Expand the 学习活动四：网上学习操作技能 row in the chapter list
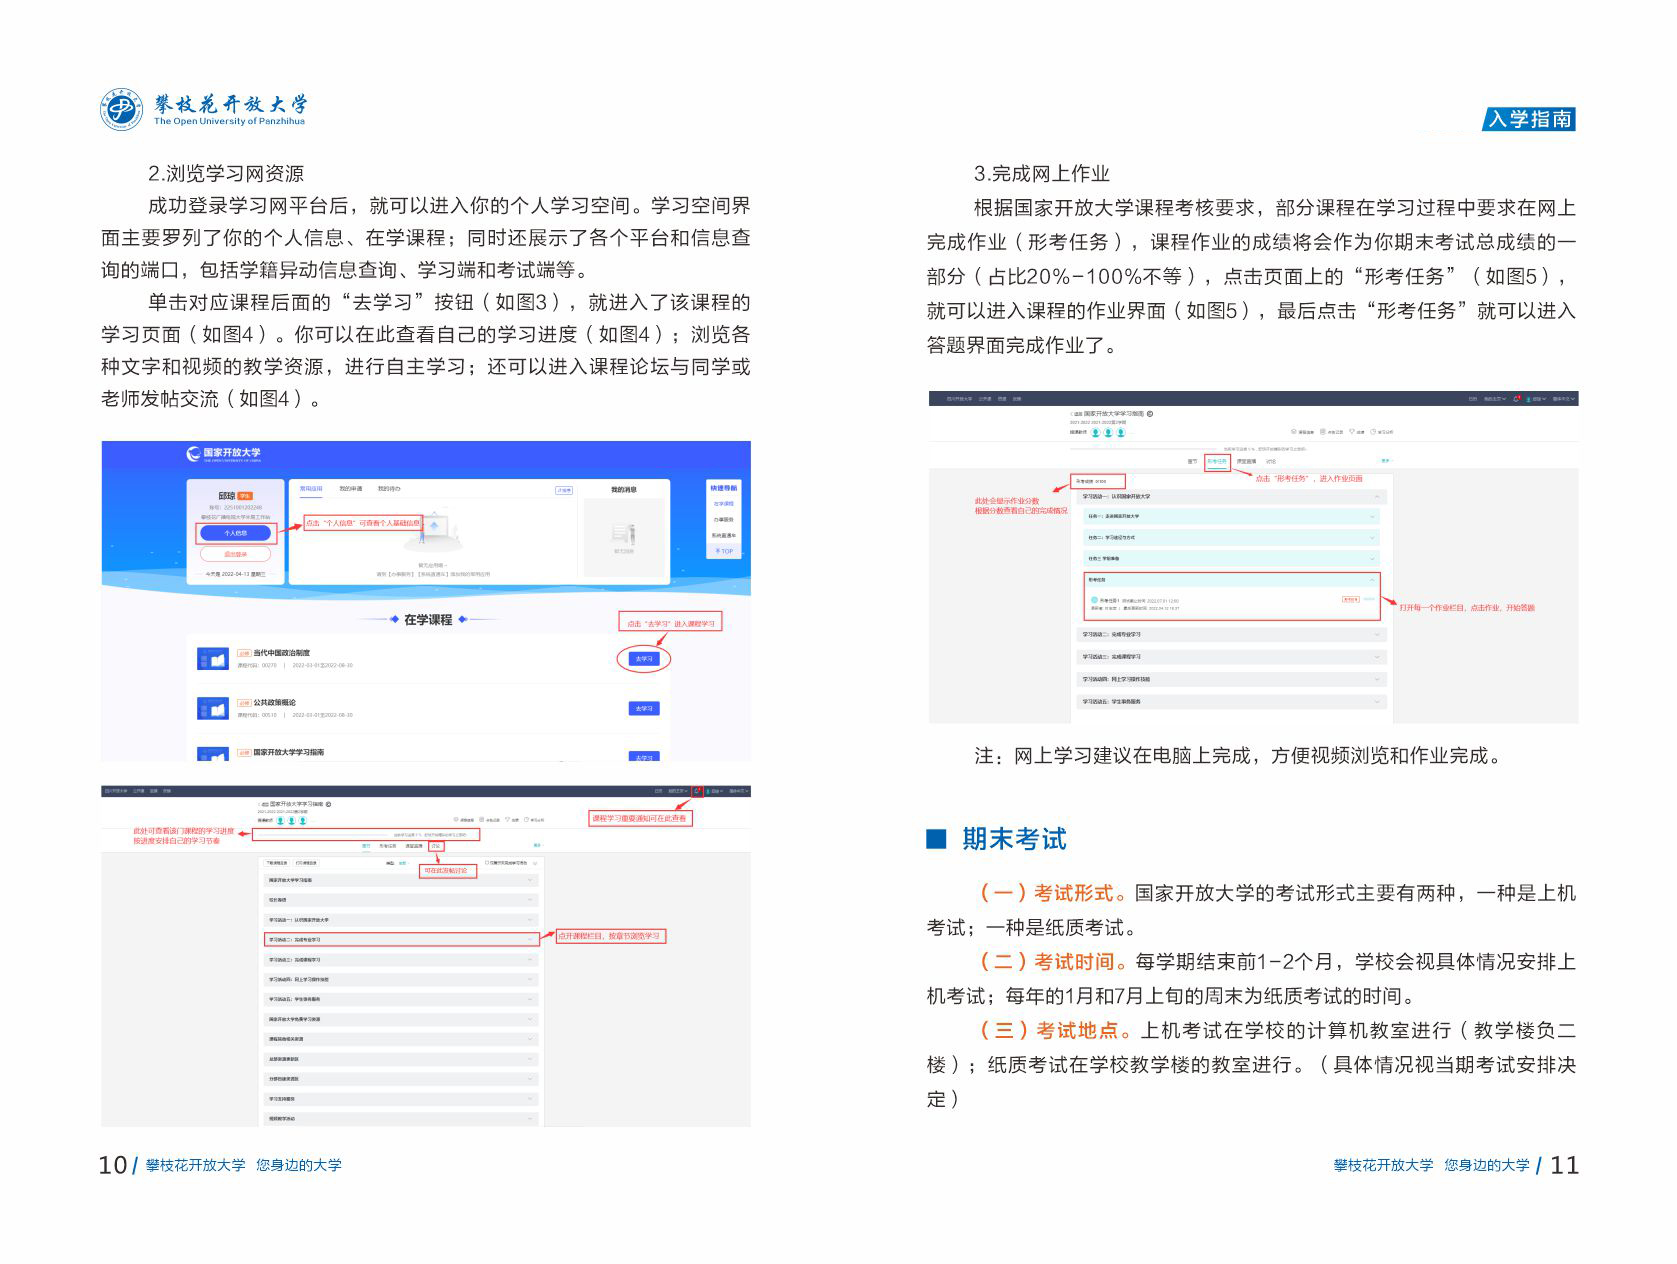1677x1264 pixels. 401,980
